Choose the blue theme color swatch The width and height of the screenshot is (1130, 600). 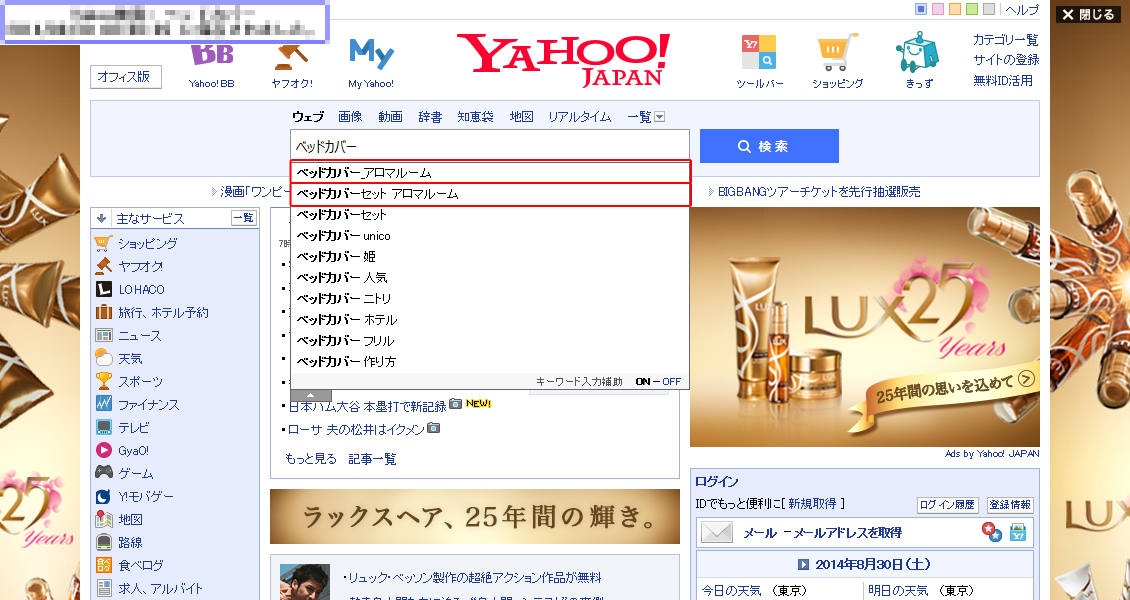pyautogui.click(x=920, y=9)
